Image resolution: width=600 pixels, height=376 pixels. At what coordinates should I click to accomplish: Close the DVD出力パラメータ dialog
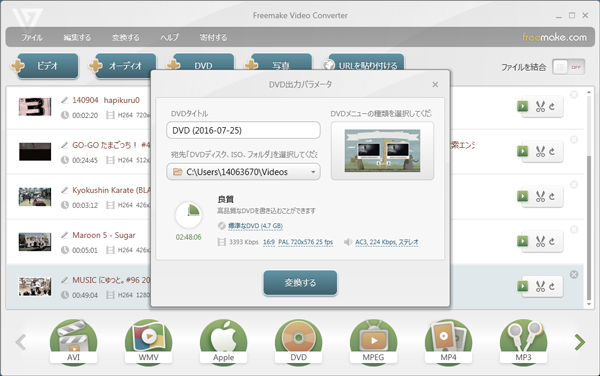435,85
